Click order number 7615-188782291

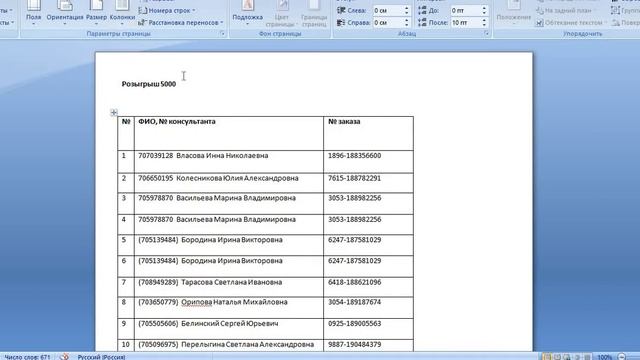[354, 178]
